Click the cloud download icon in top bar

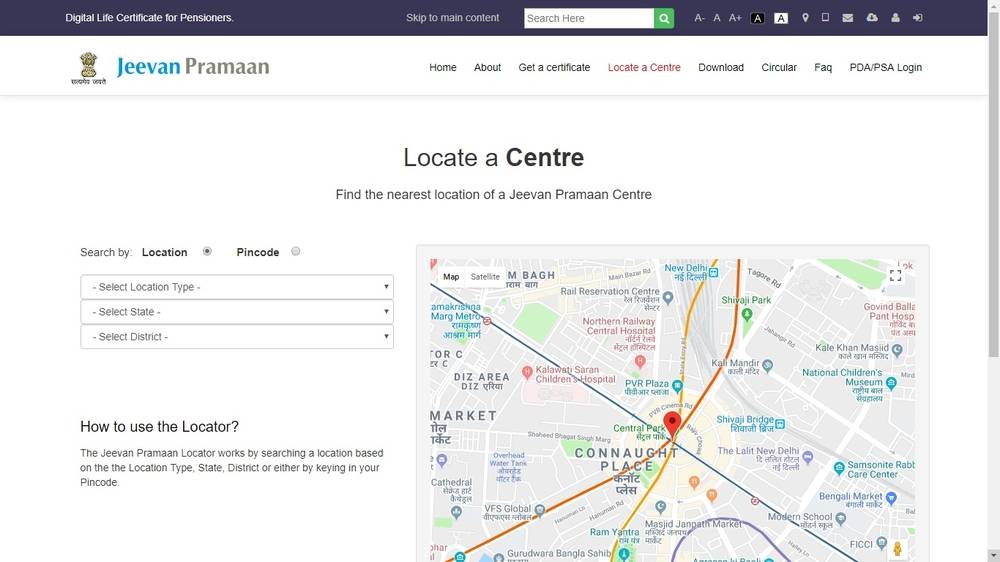pos(872,17)
